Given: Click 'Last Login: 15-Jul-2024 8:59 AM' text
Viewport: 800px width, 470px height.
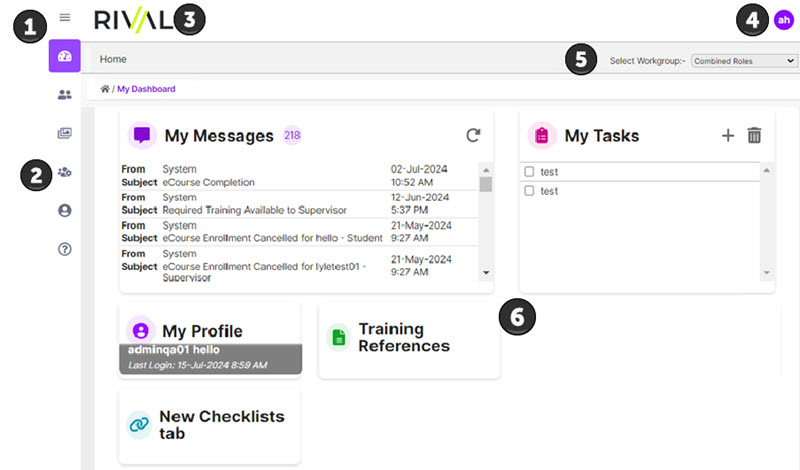Looking at the screenshot, I should coord(197,365).
